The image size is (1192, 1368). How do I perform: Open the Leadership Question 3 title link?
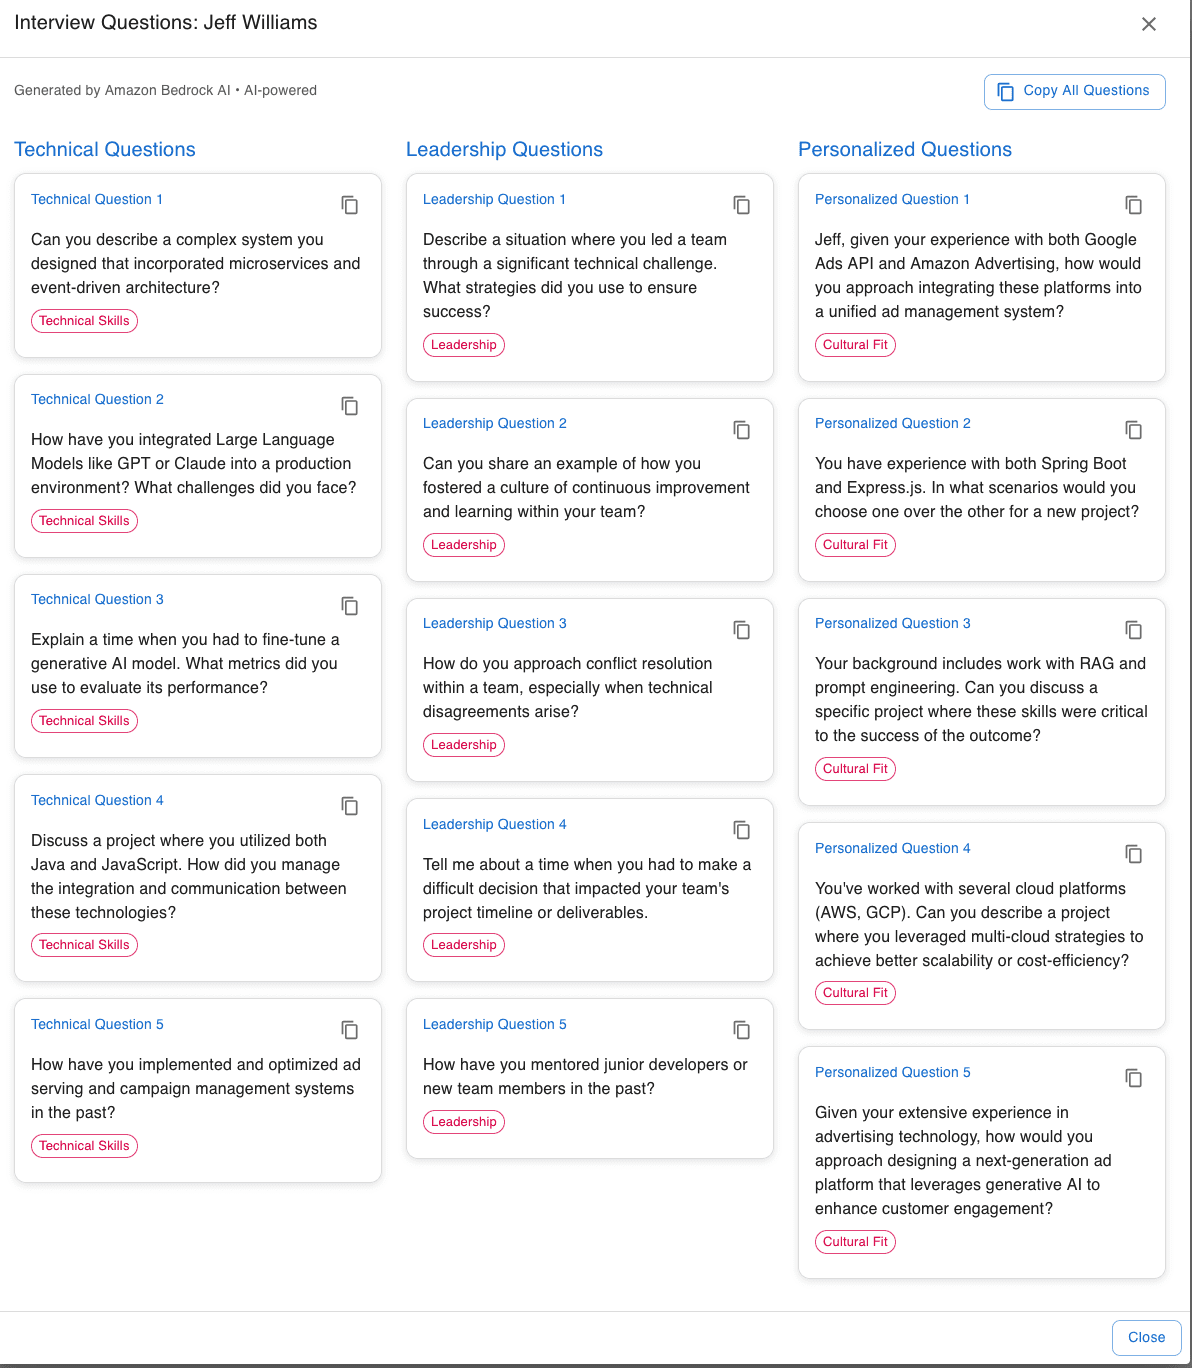point(494,623)
